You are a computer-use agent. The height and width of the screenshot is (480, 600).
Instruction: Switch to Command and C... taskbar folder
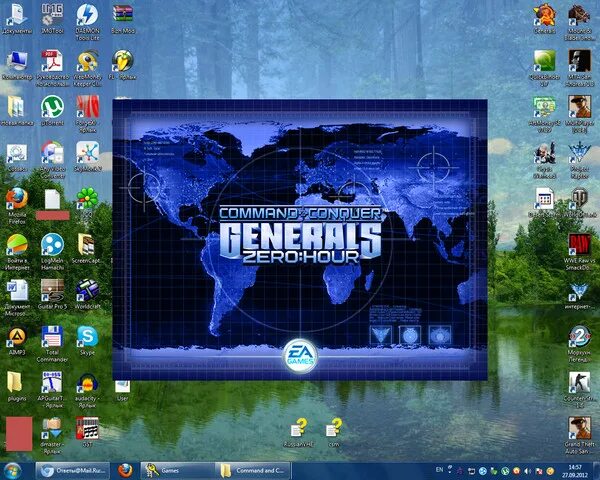pyautogui.click(x=253, y=470)
